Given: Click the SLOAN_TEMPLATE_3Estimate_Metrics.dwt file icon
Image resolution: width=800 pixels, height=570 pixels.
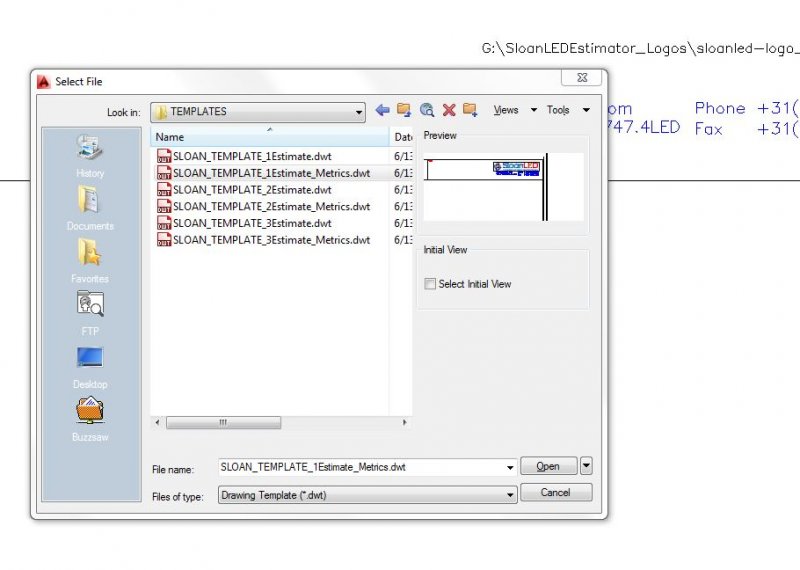Looking at the screenshot, I should pyautogui.click(x=164, y=240).
